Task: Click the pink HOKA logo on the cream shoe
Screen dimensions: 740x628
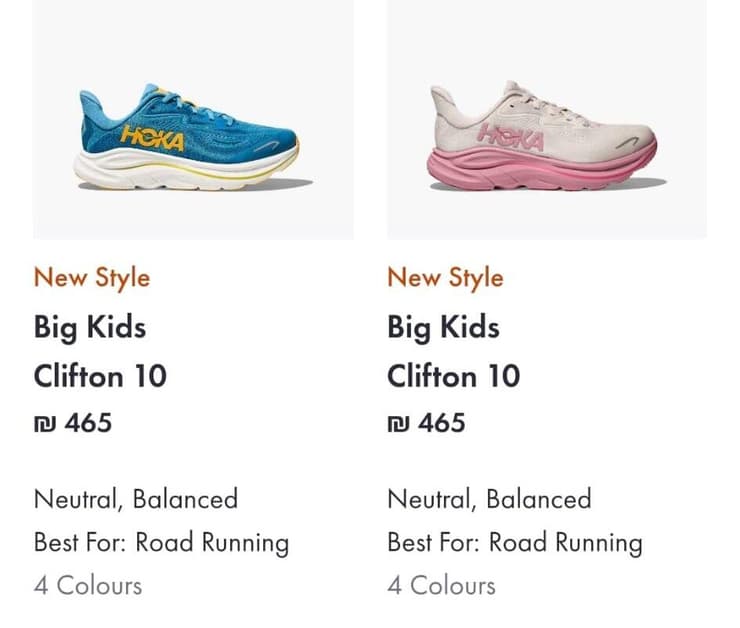Action: 510,135
